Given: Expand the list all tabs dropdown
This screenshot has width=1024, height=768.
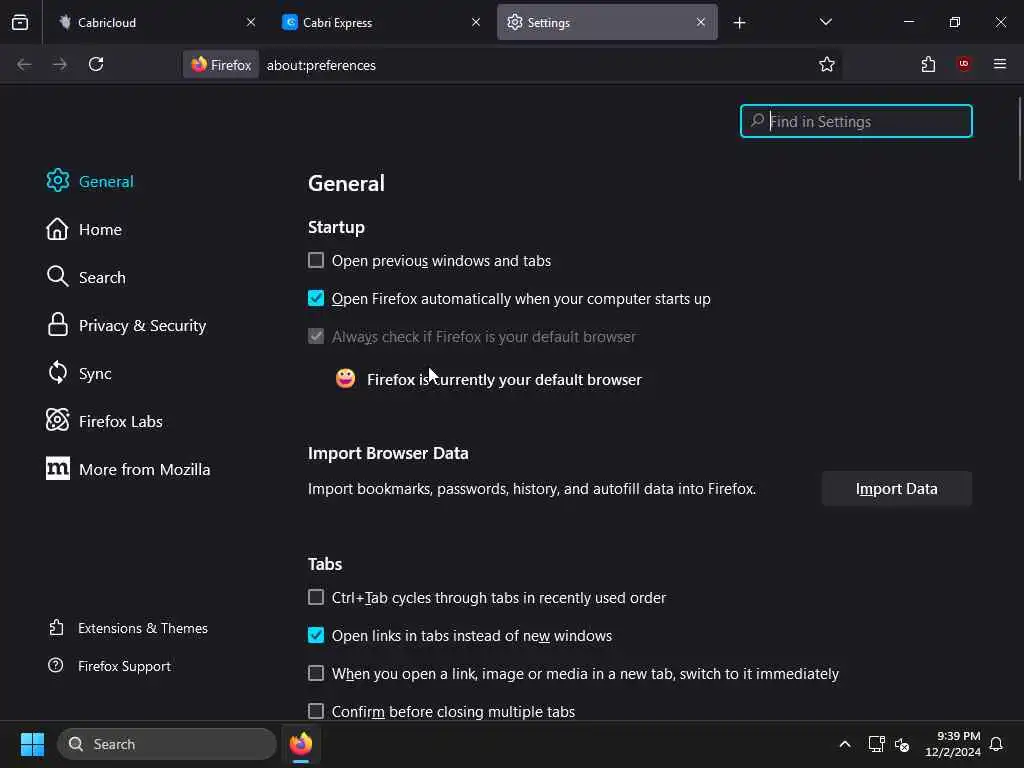Looking at the screenshot, I should pyautogui.click(x=825, y=22).
